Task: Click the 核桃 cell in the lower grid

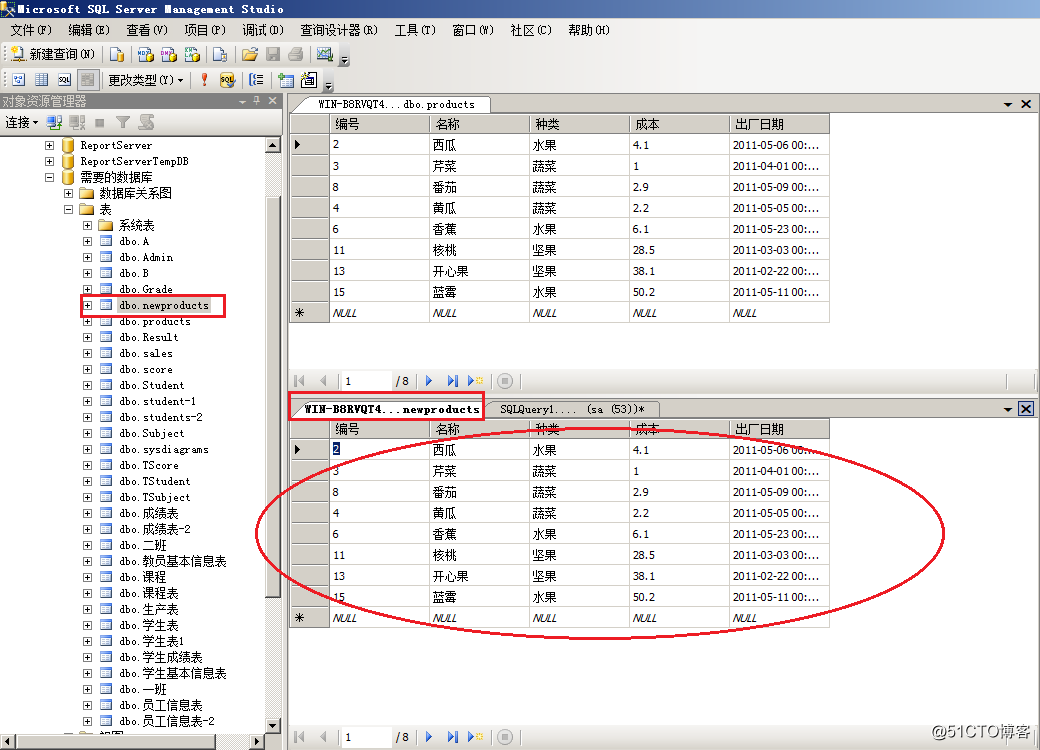Action: point(480,555)
